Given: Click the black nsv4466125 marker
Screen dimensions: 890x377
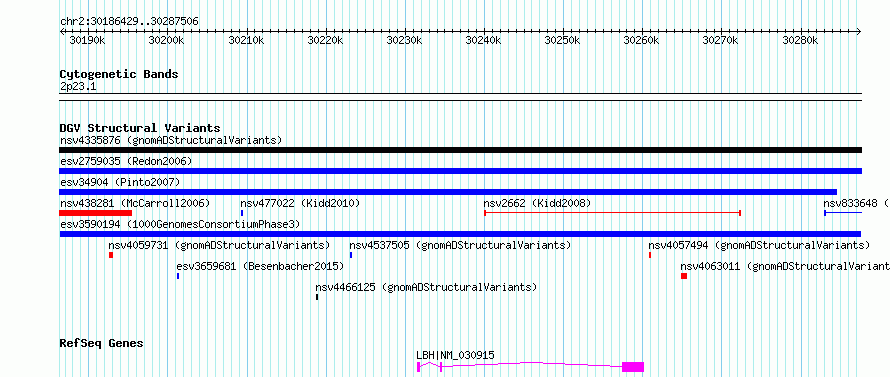Looking at the screenshot, I should (317, 297).
